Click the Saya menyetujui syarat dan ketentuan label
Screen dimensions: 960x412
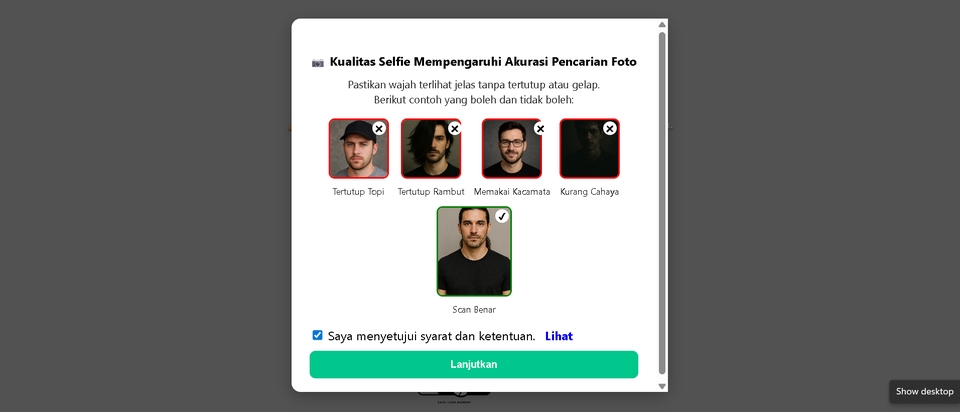(432, 336)
